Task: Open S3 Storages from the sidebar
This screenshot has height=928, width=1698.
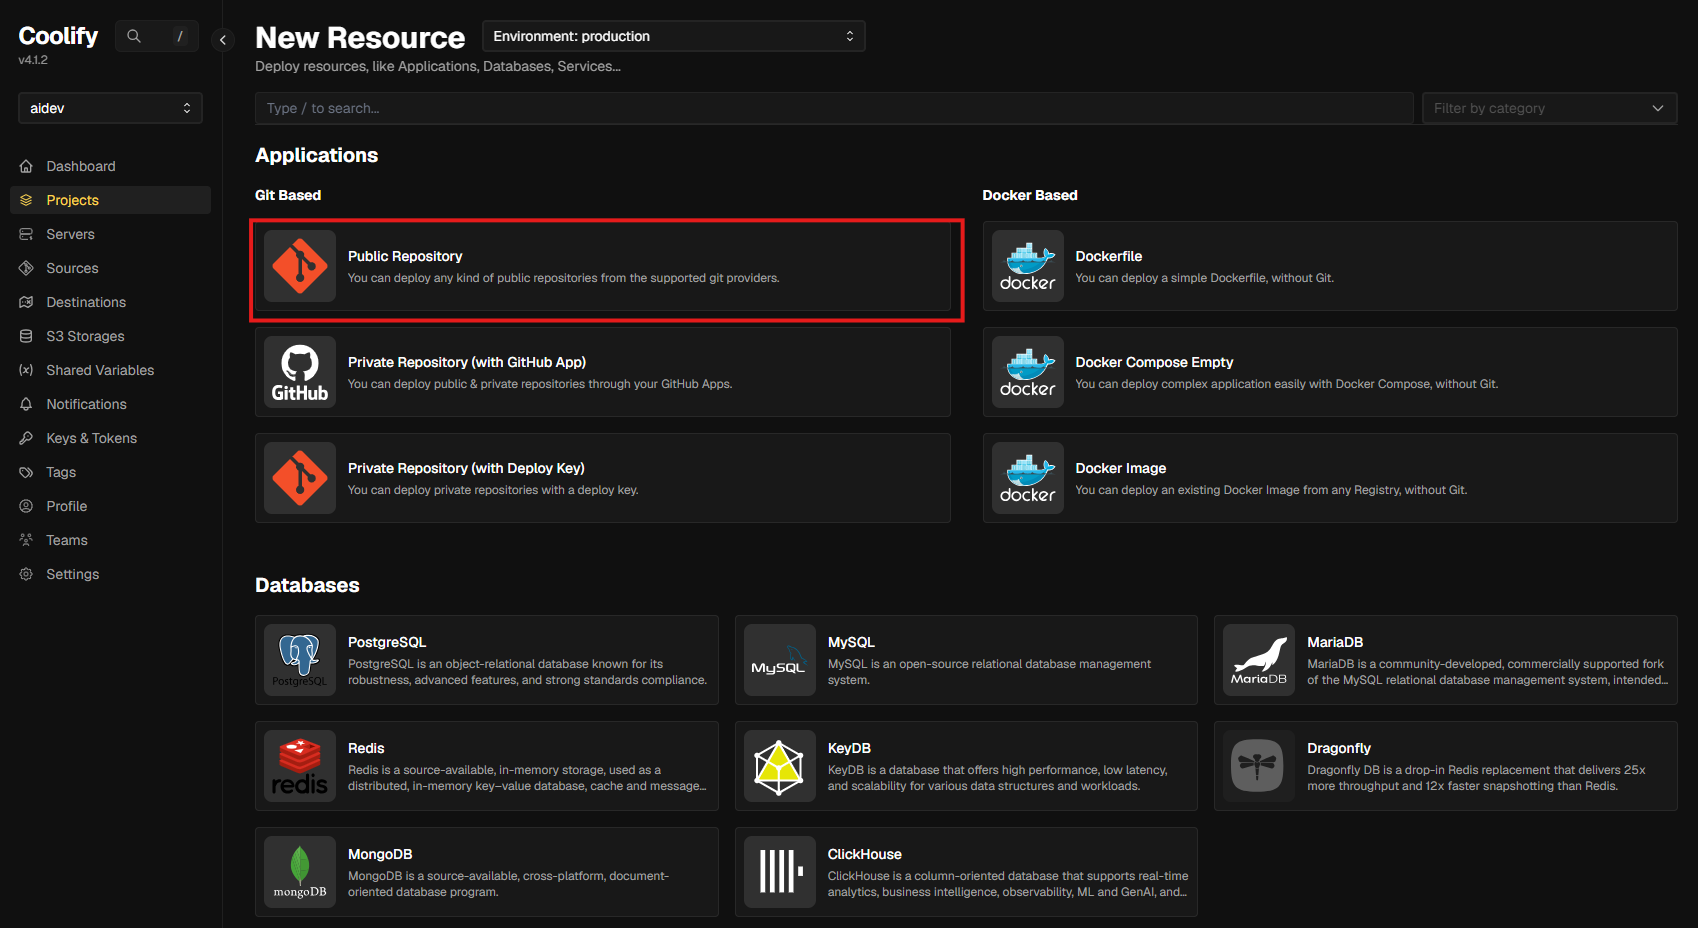Action: click(x=110, y=336)
